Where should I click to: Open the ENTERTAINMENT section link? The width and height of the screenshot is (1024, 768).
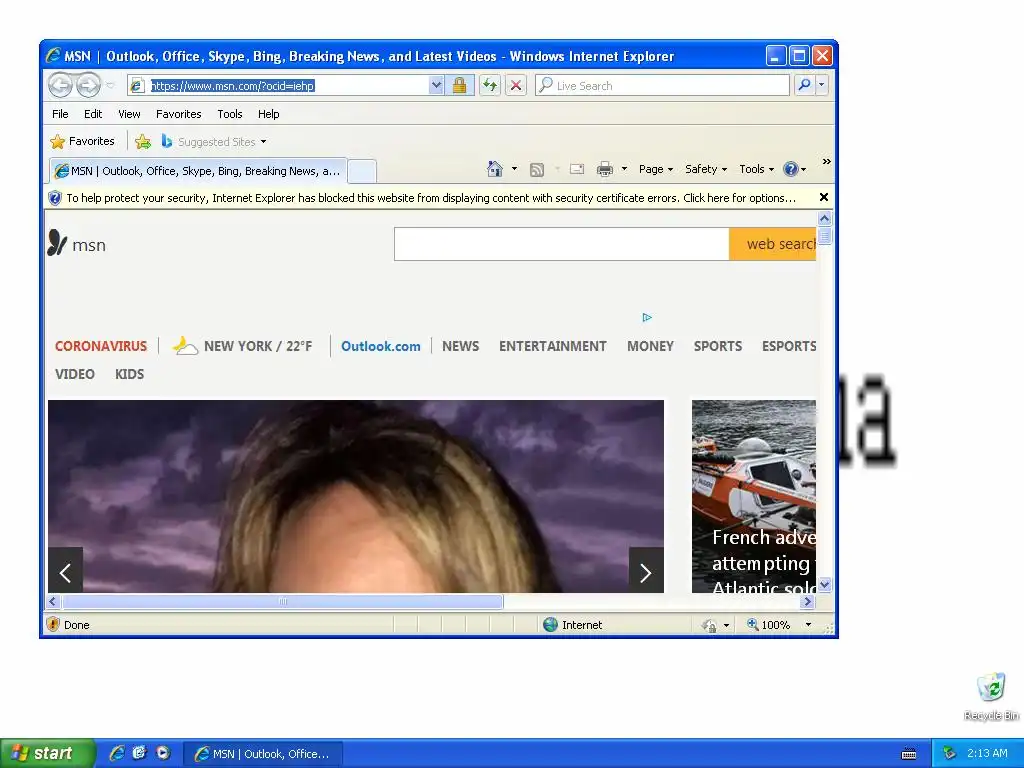[552, 346]
